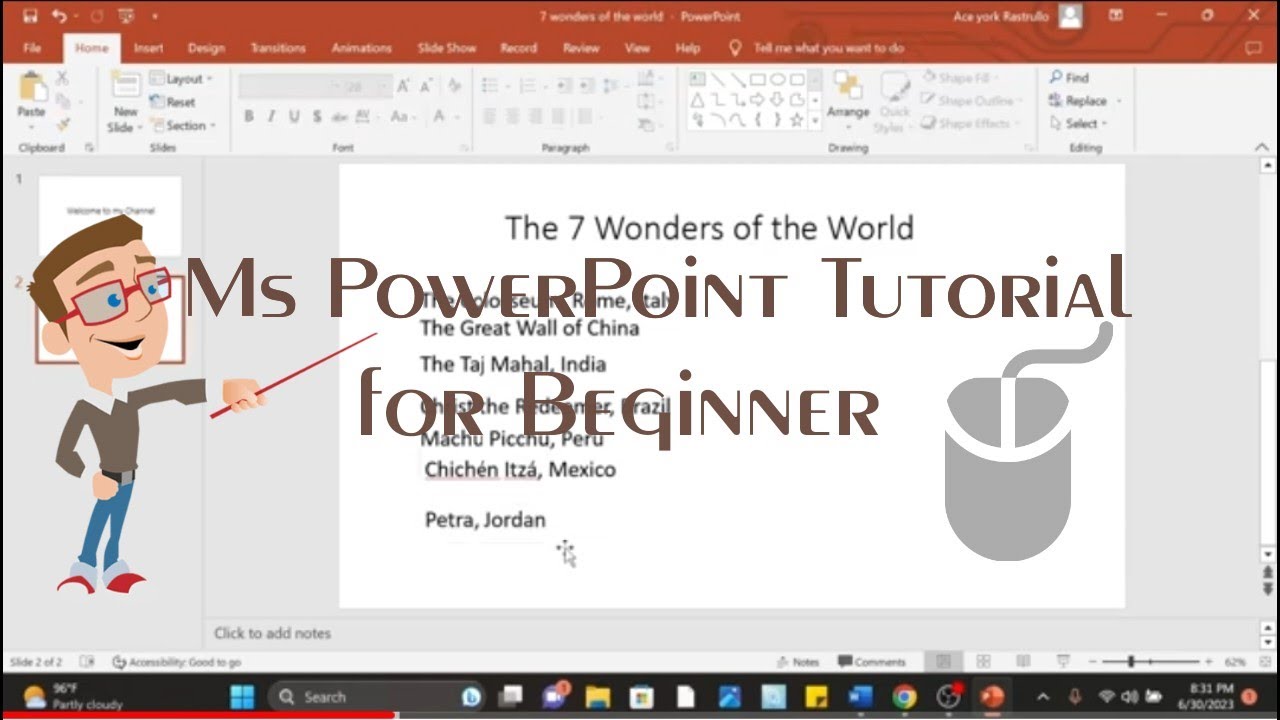1280x720 pixels.
Task: Click the Format Painter brush icon
Action: coord(62,124)
